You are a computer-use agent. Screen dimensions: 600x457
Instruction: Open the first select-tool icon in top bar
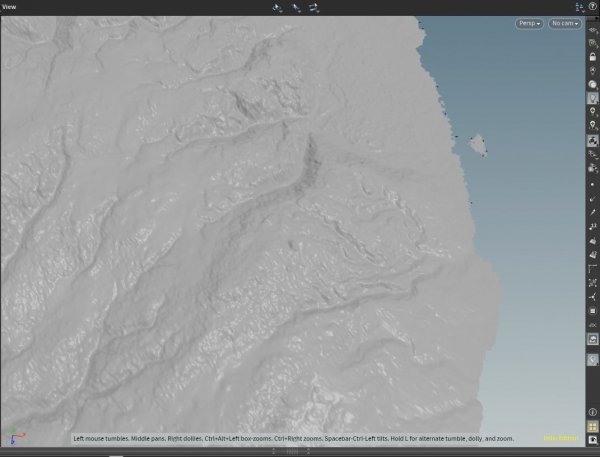277,8
